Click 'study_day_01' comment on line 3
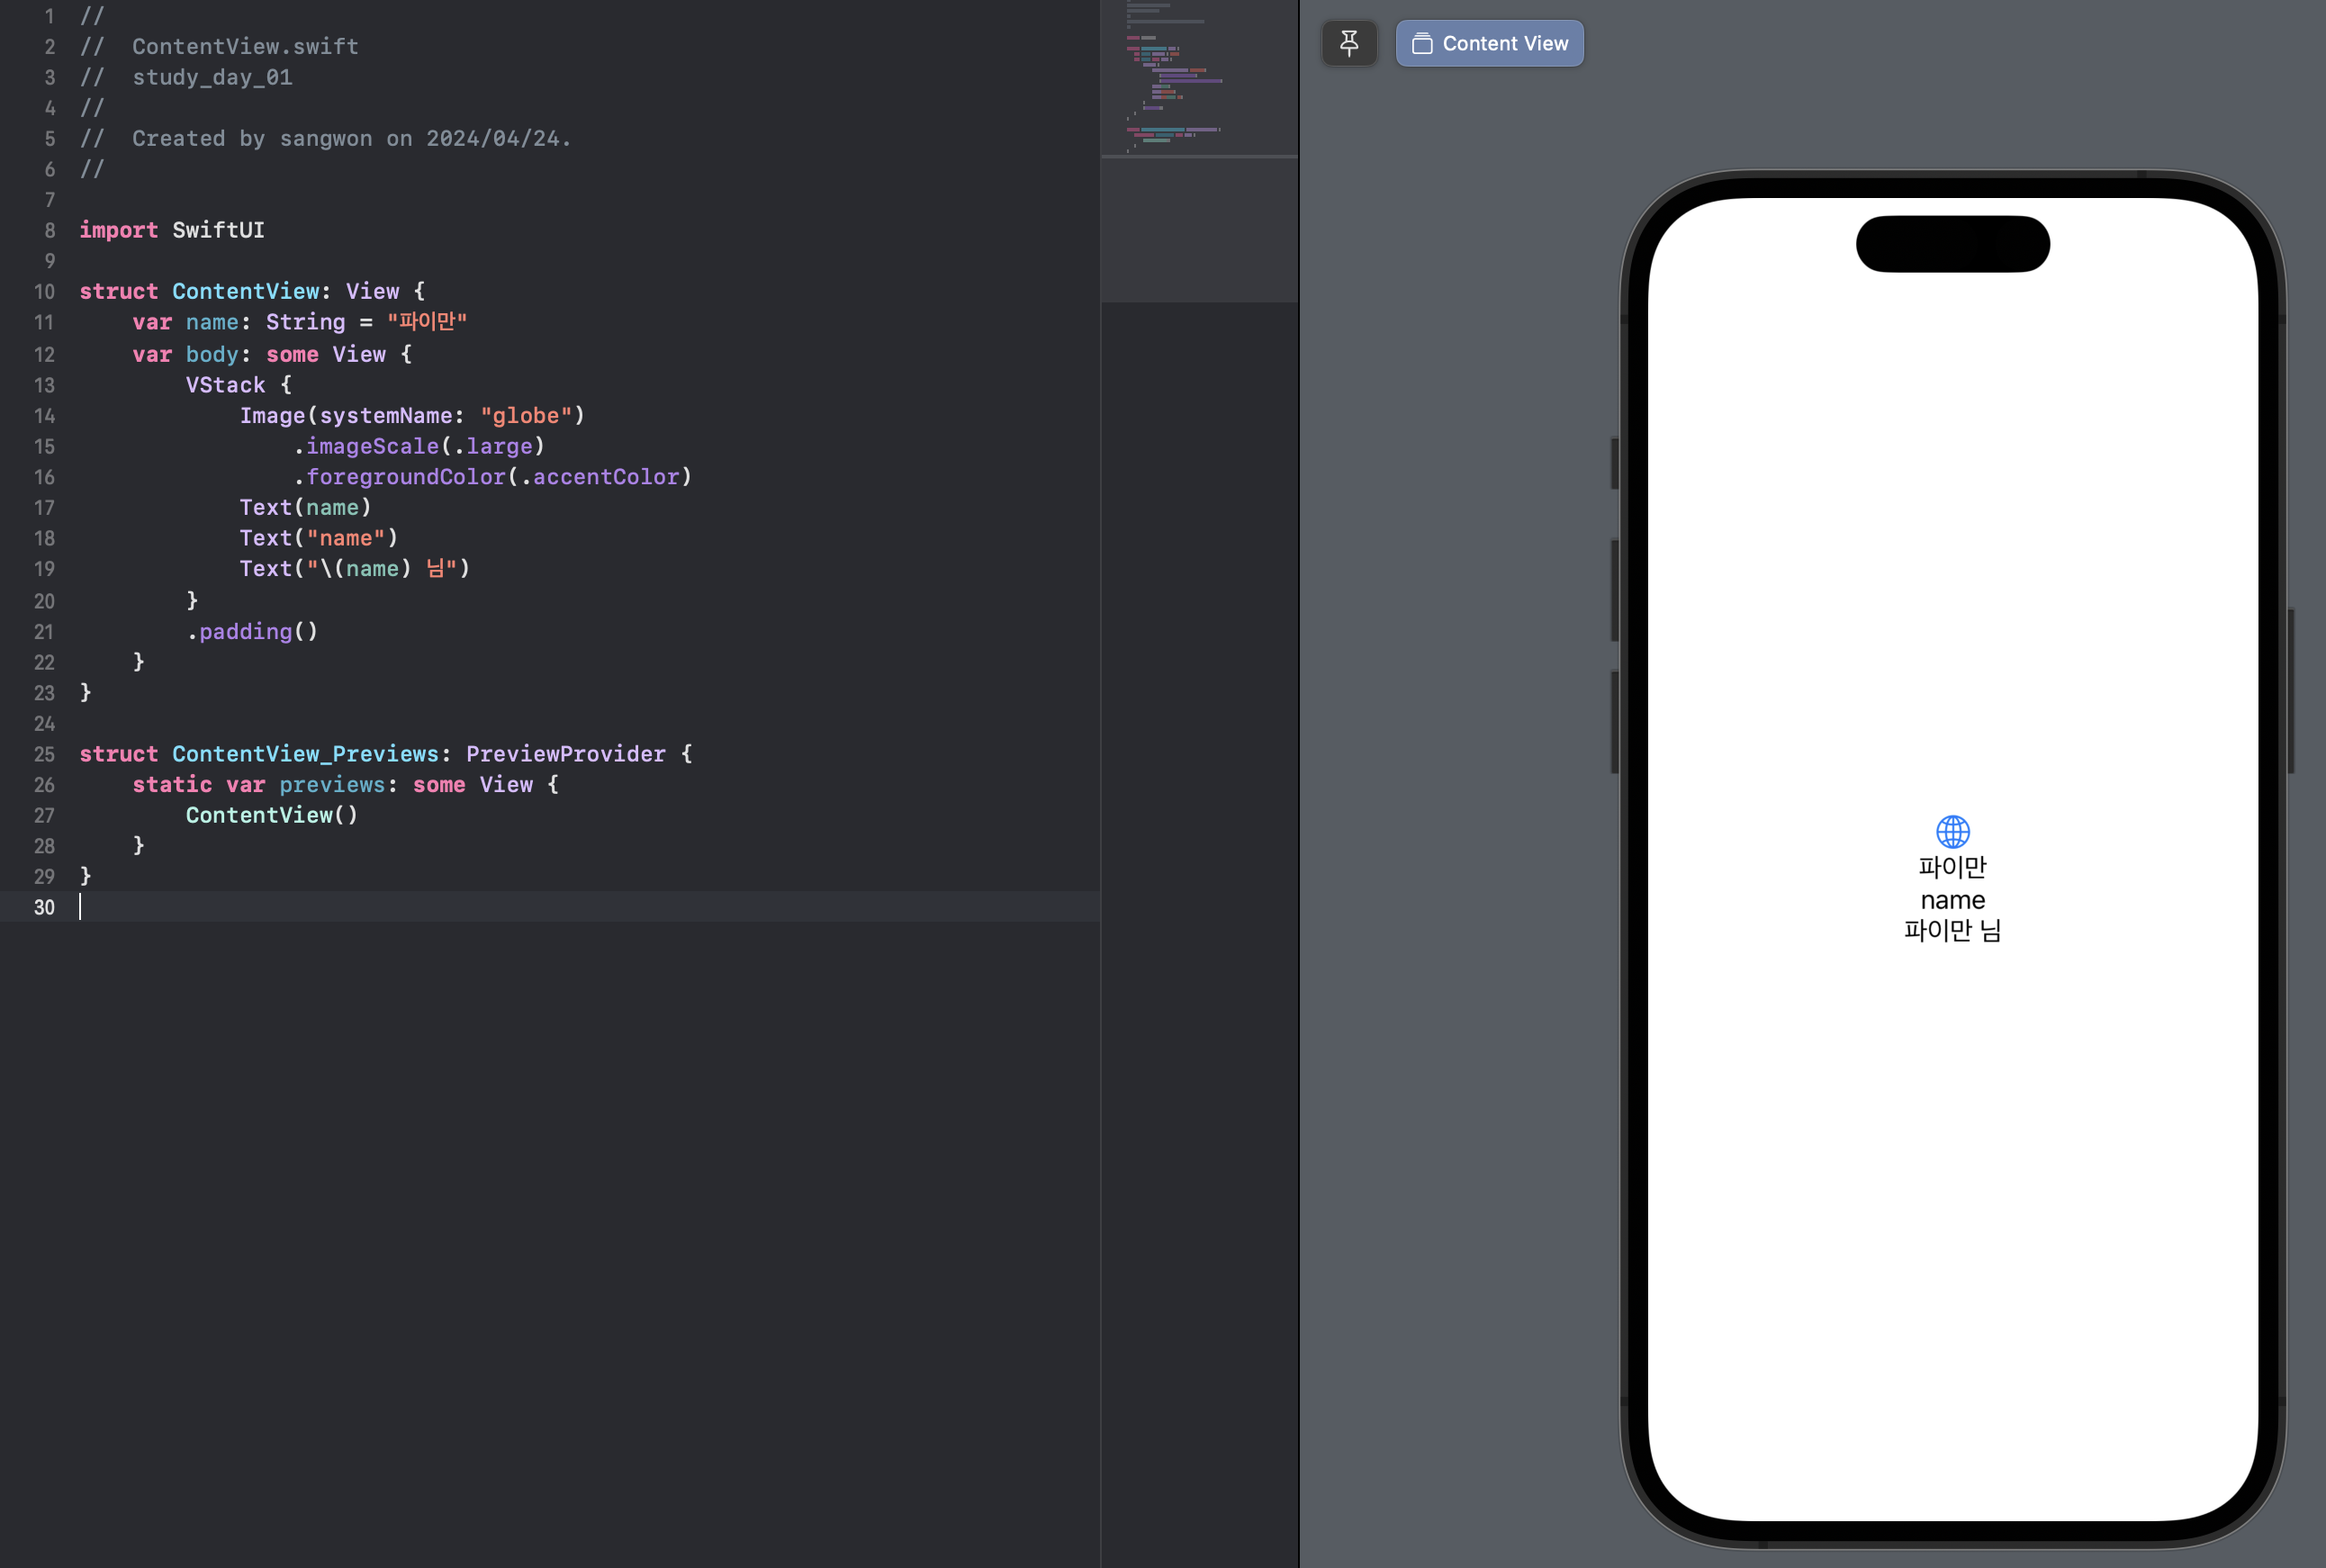Screen dimensions: 2326x1568 click(212, 78)
